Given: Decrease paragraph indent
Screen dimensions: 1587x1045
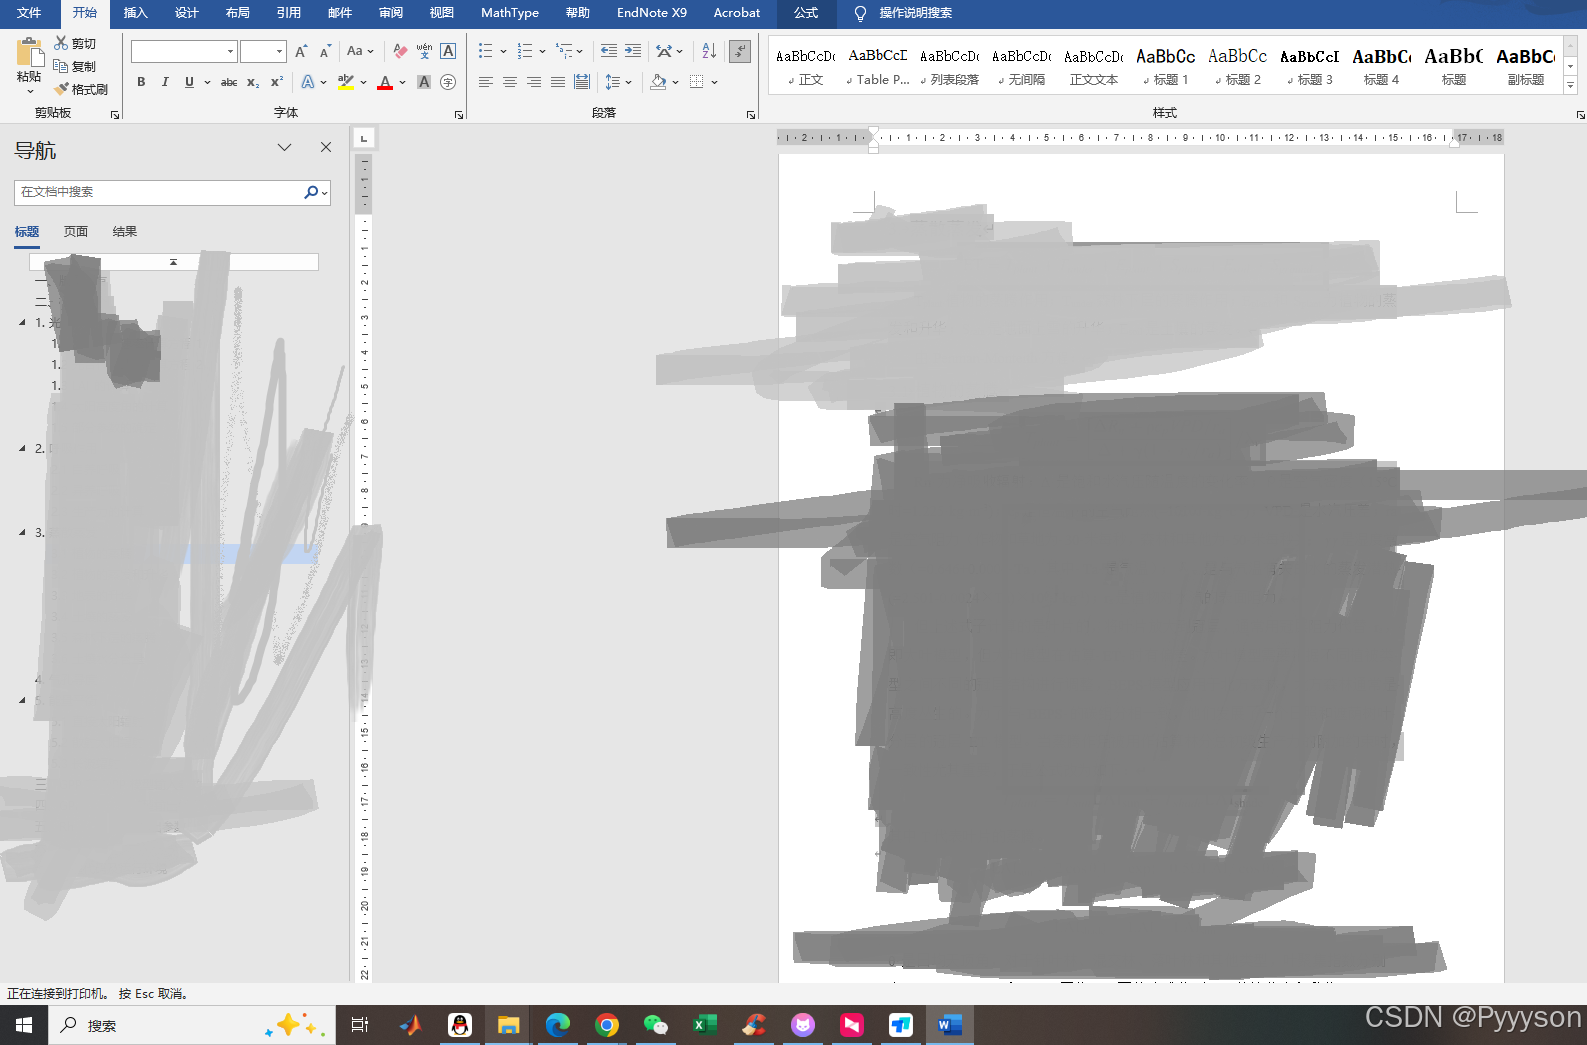Looking at the screenshot, I should click(x=608, y=51).
